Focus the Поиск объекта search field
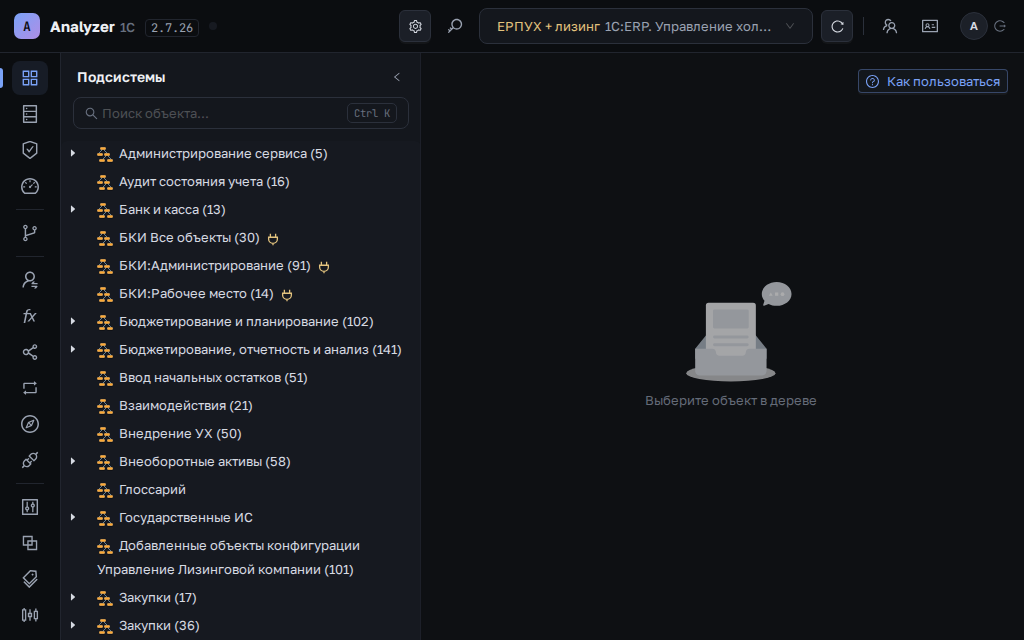This screenshot has width=1024, height=640. coord(241,113)
